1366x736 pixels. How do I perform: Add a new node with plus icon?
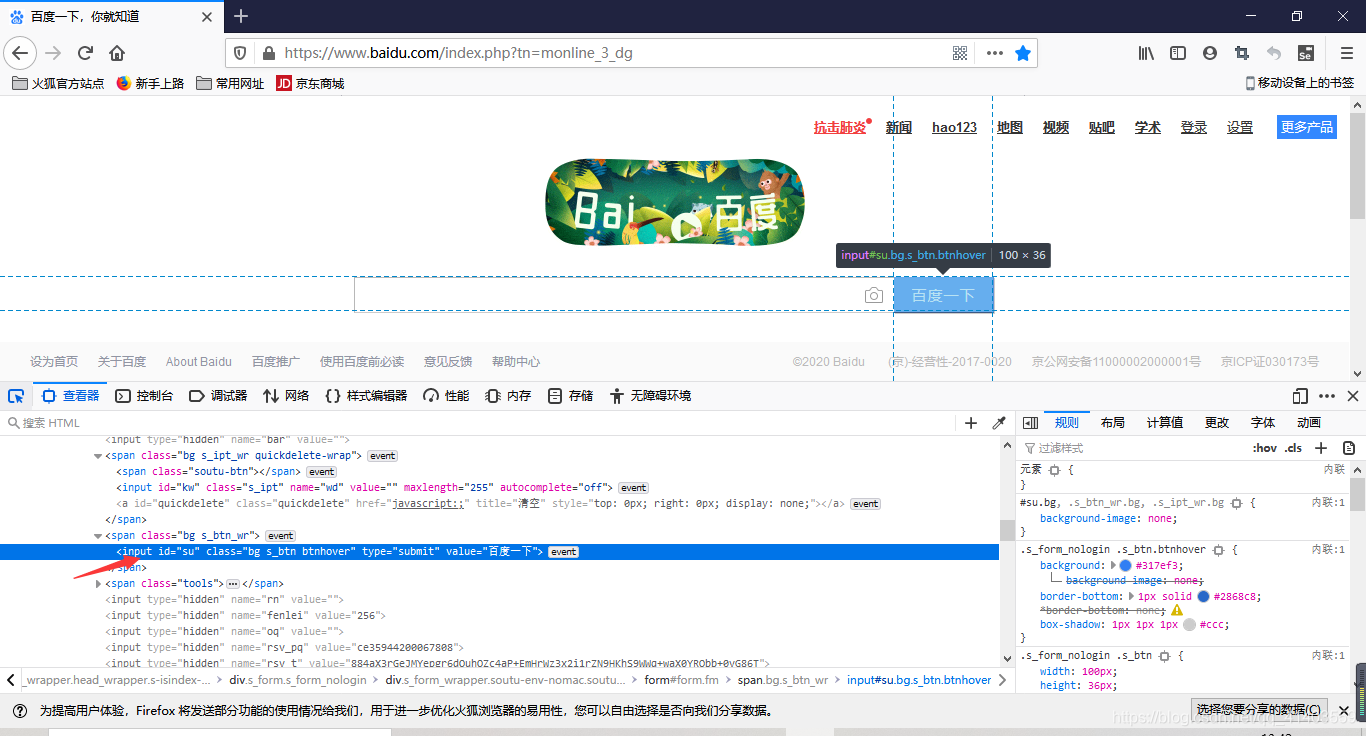(970, 423)
